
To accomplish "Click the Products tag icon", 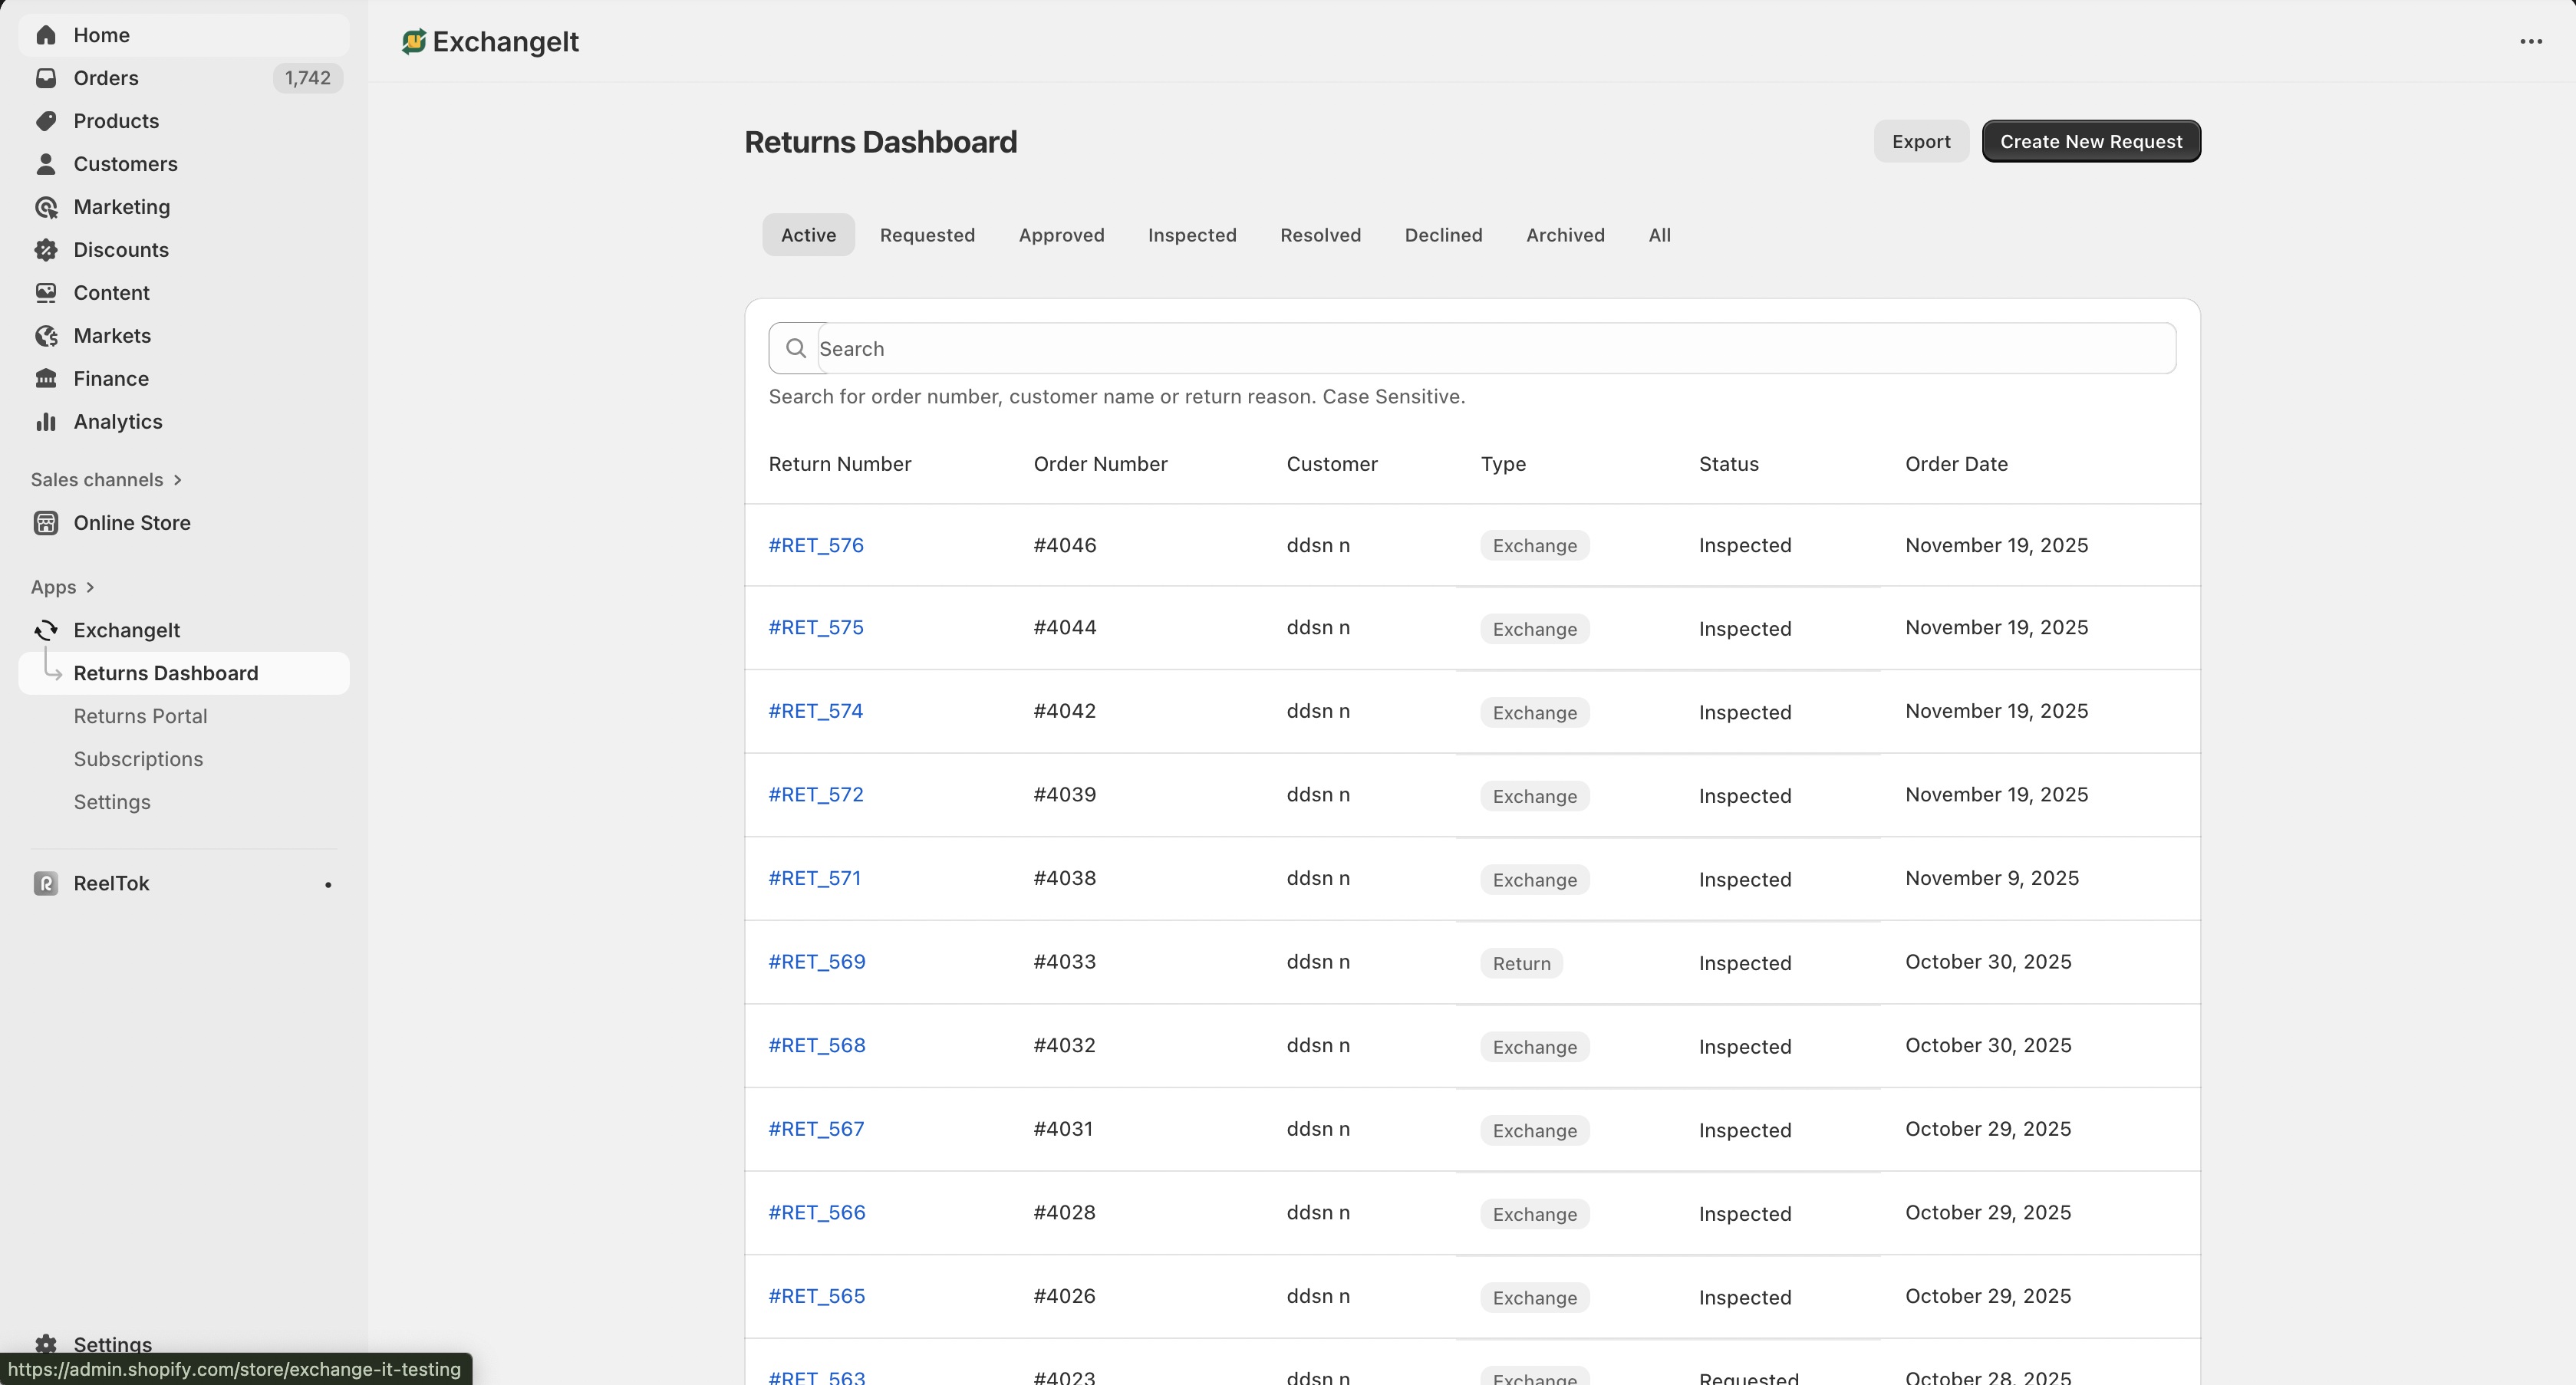I will click(46, 121).
